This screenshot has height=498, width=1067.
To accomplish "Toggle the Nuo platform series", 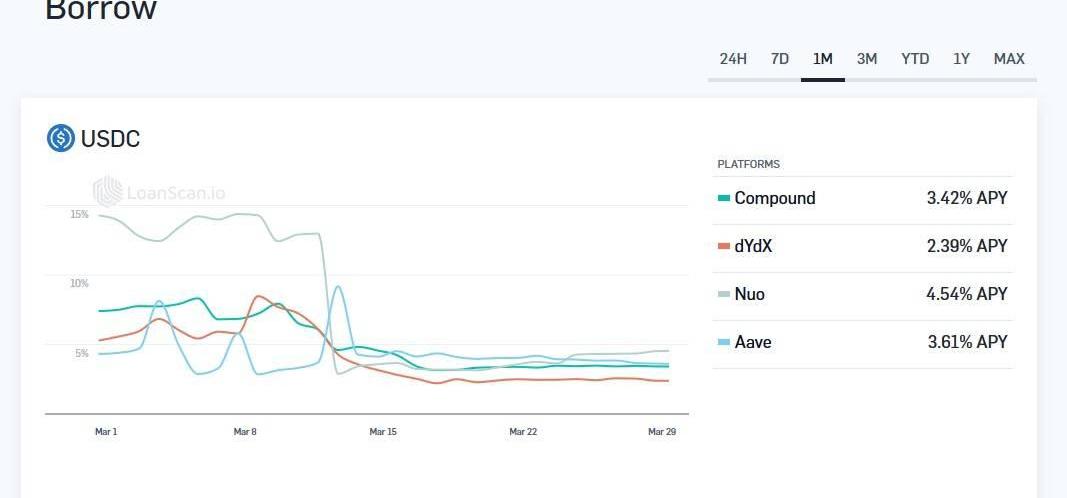I will point(863,294).
